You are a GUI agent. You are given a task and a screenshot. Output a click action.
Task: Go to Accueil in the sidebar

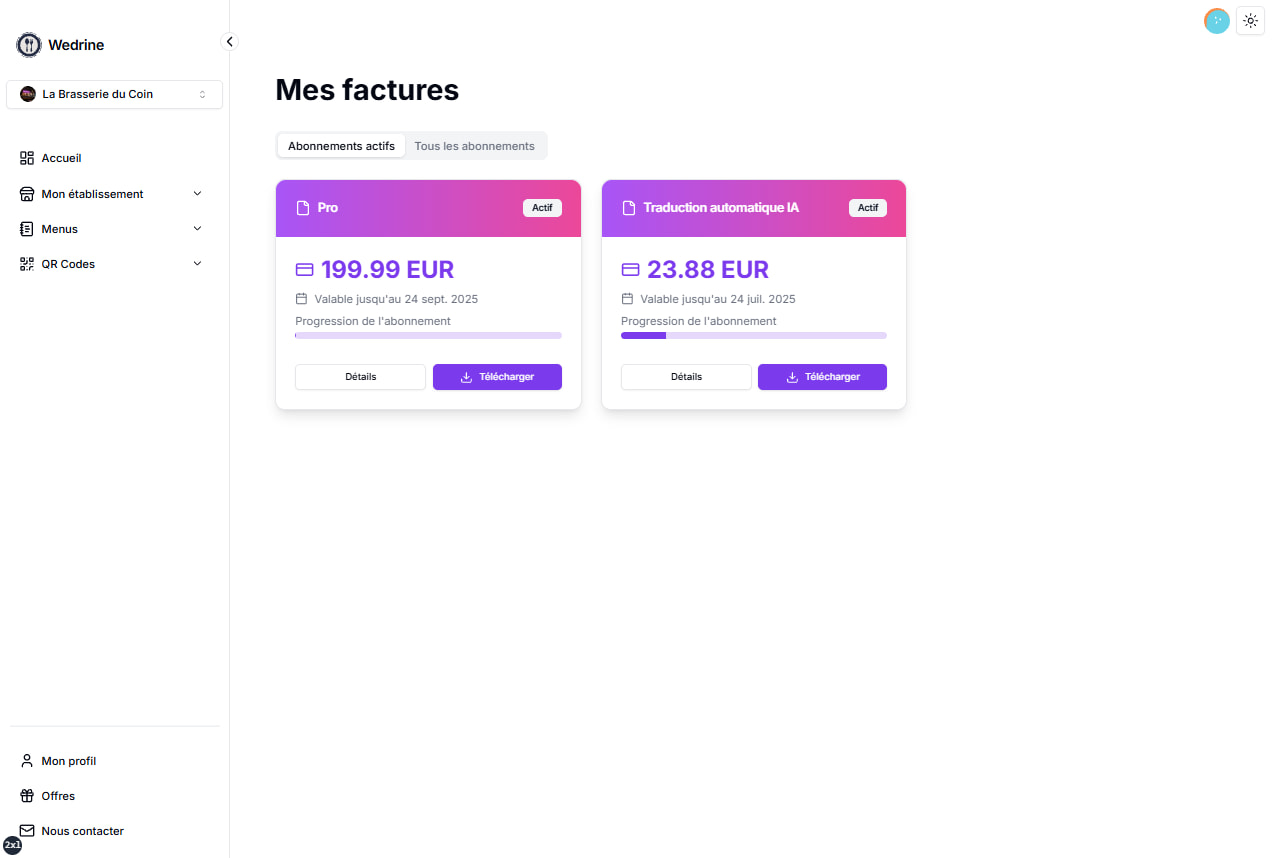[x=61, y=158]
